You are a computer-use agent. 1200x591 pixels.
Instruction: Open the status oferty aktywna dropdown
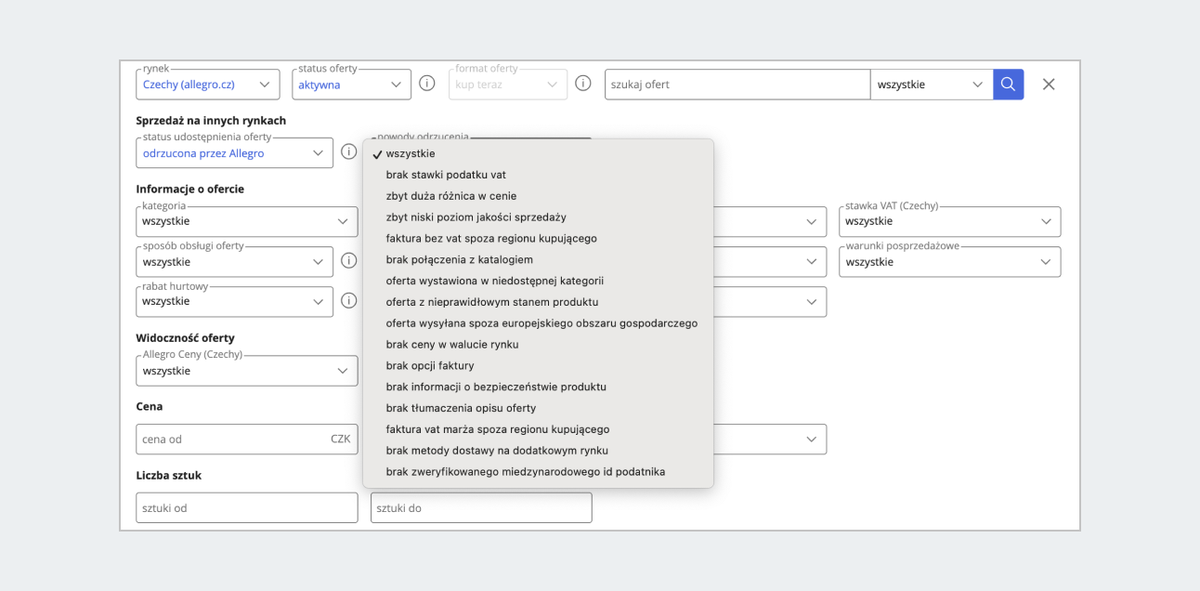(351, 85)
